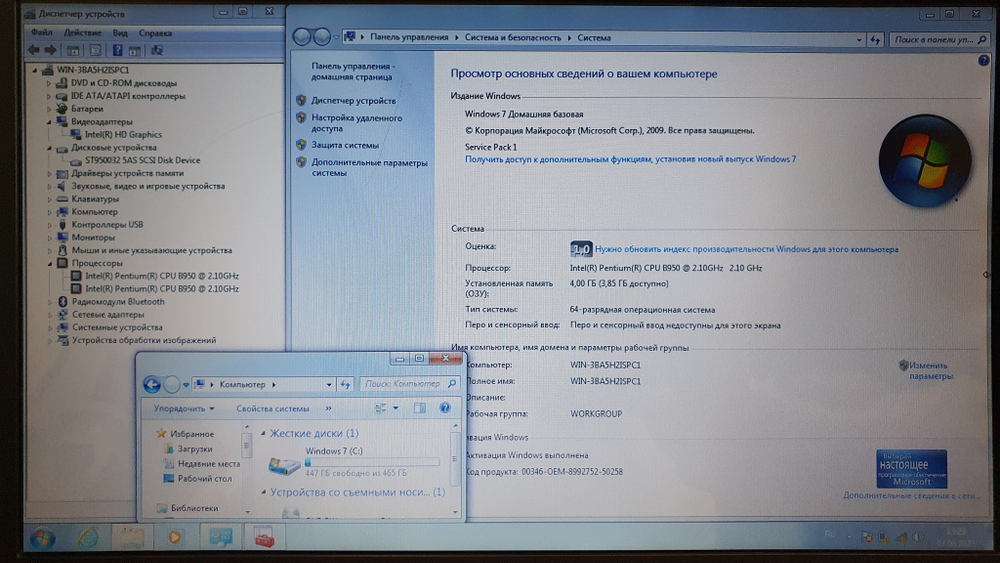The image size is (1000, 563).
Task: Select Системные устройства category
Action: 117,327
